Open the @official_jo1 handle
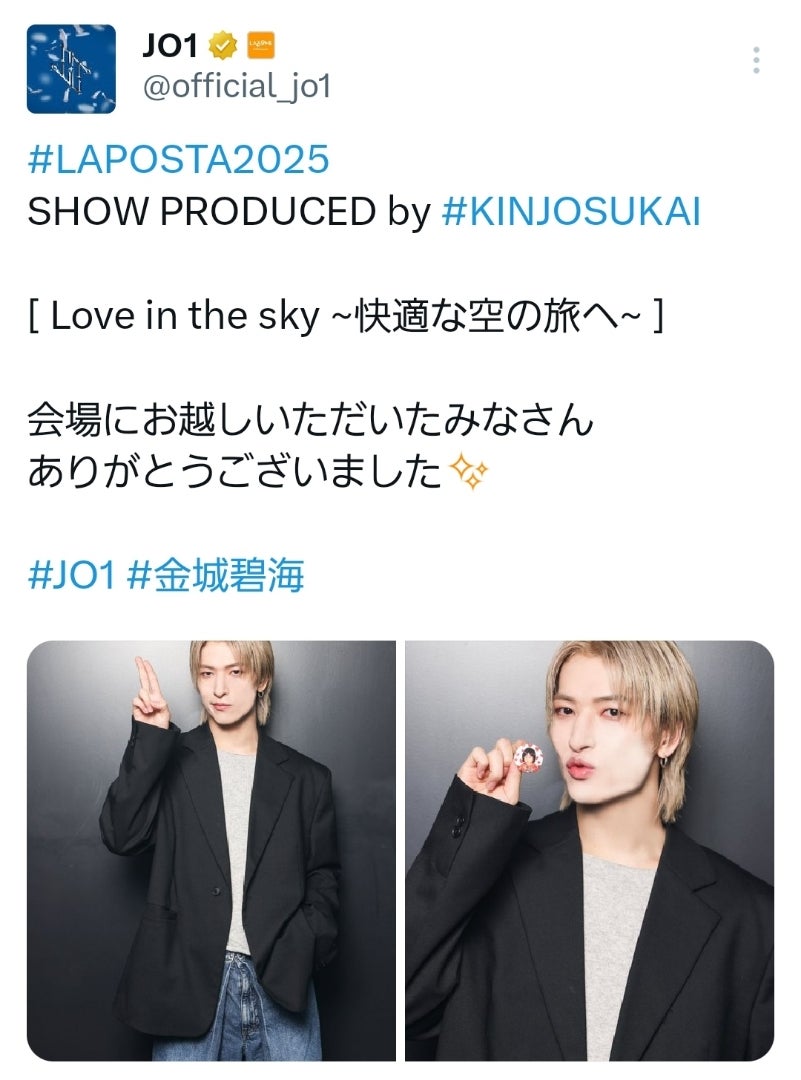This screenshot has width=801, height=1080. pyautogui.click(x=237, y=87)
